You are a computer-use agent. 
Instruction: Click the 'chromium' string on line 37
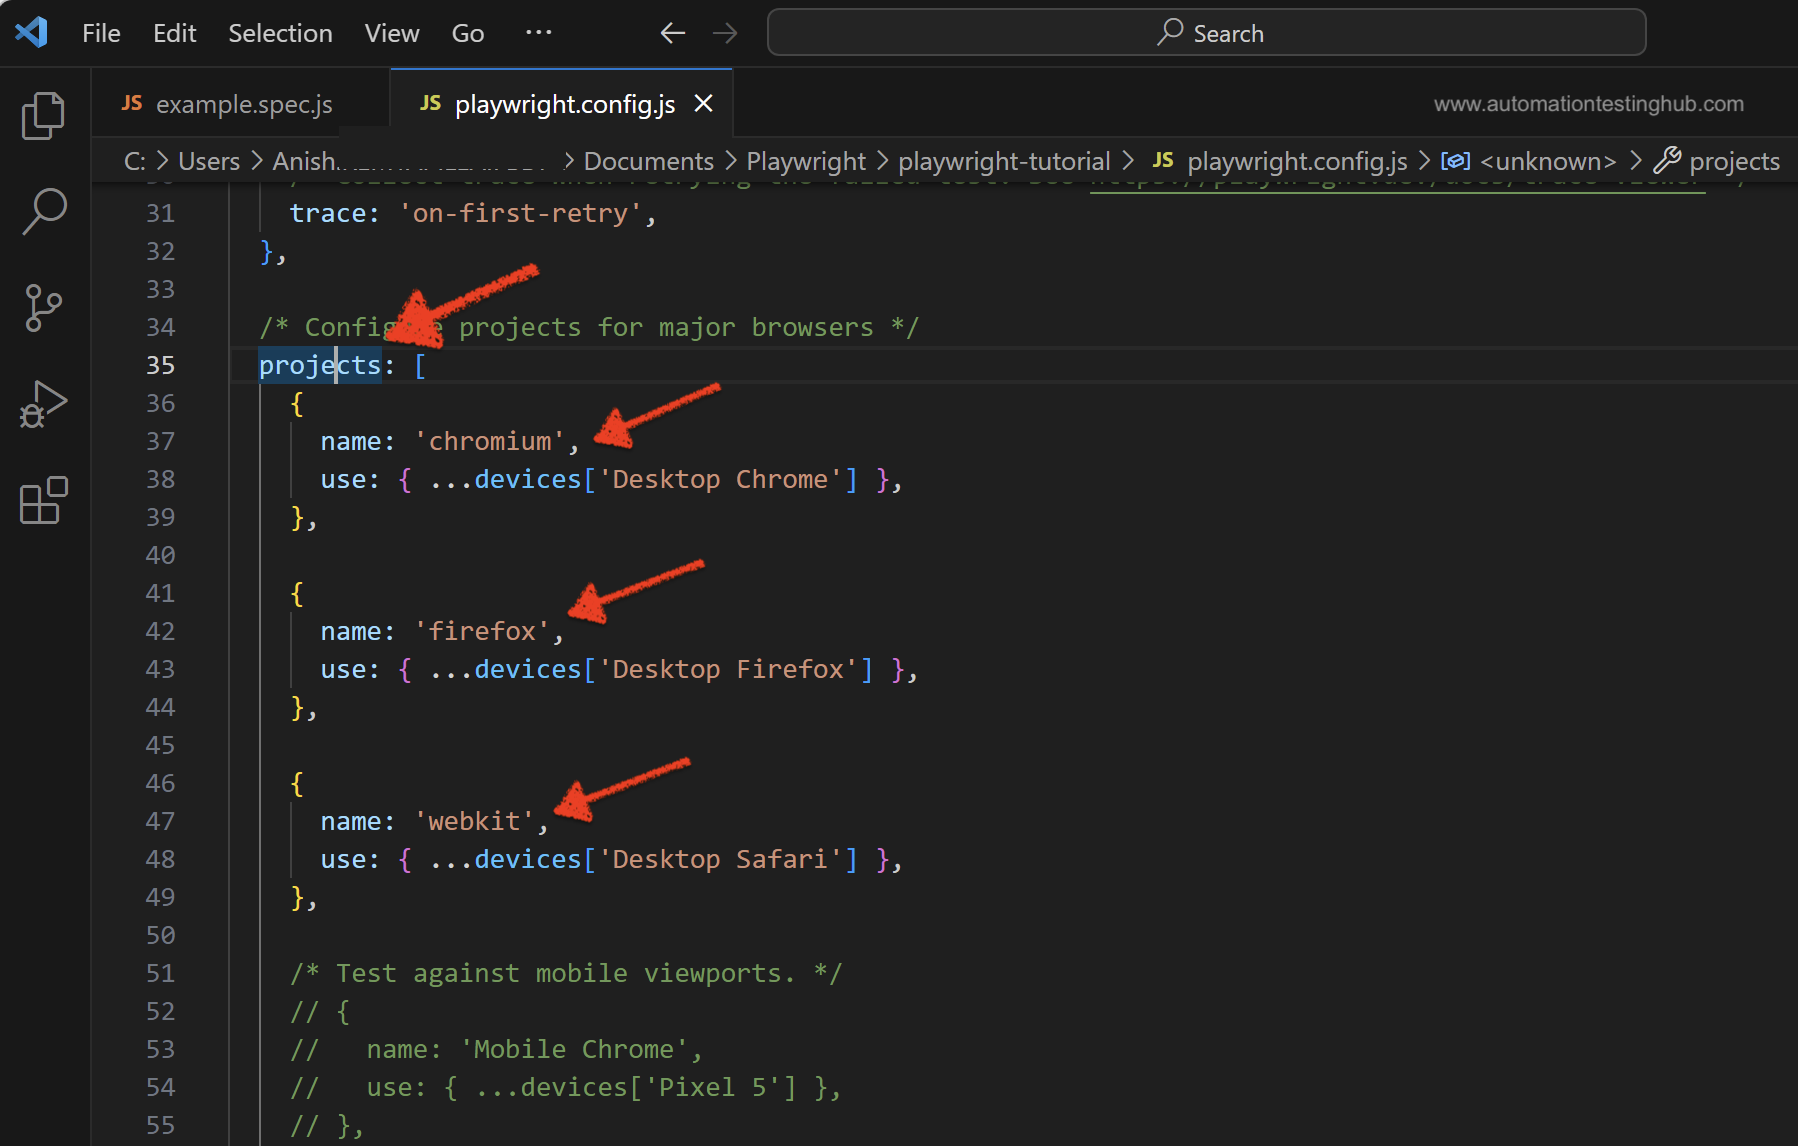(x=490, y=441)
